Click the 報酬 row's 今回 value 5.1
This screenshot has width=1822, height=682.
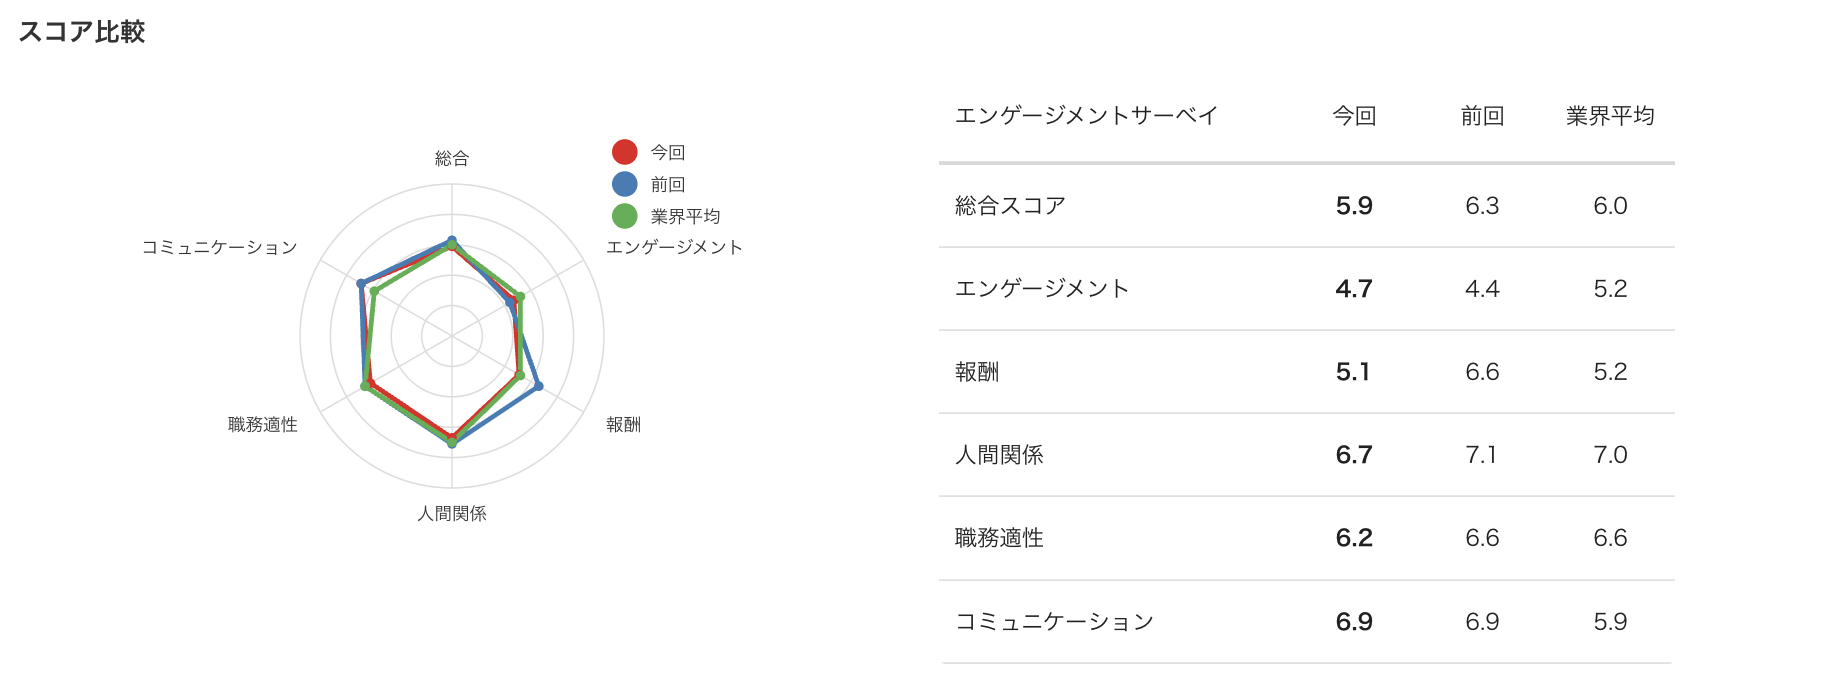(1353, 372)
